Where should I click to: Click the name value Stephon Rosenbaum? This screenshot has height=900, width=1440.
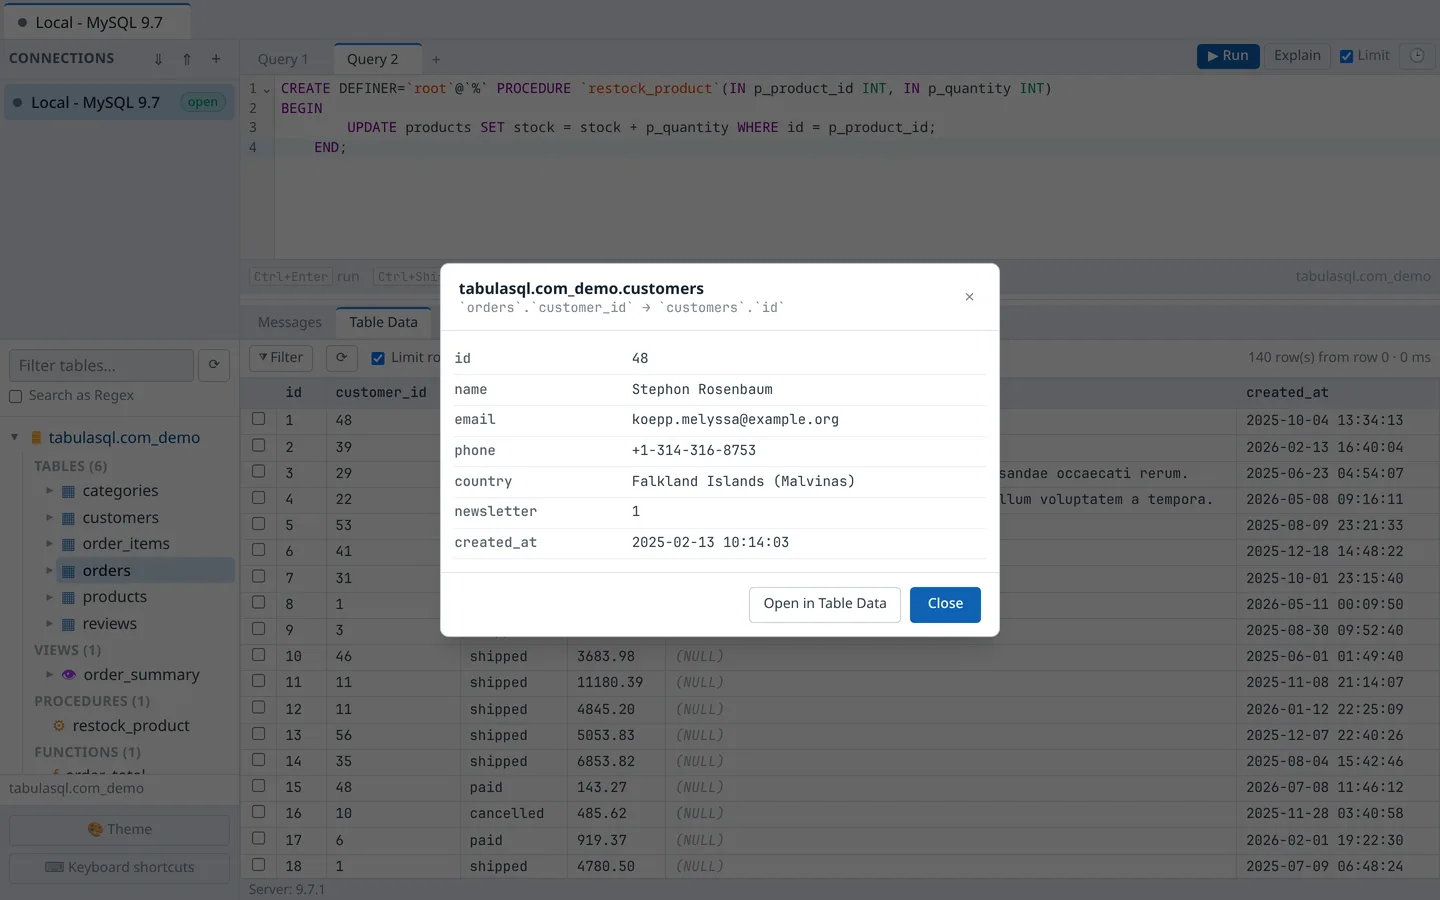702,390
